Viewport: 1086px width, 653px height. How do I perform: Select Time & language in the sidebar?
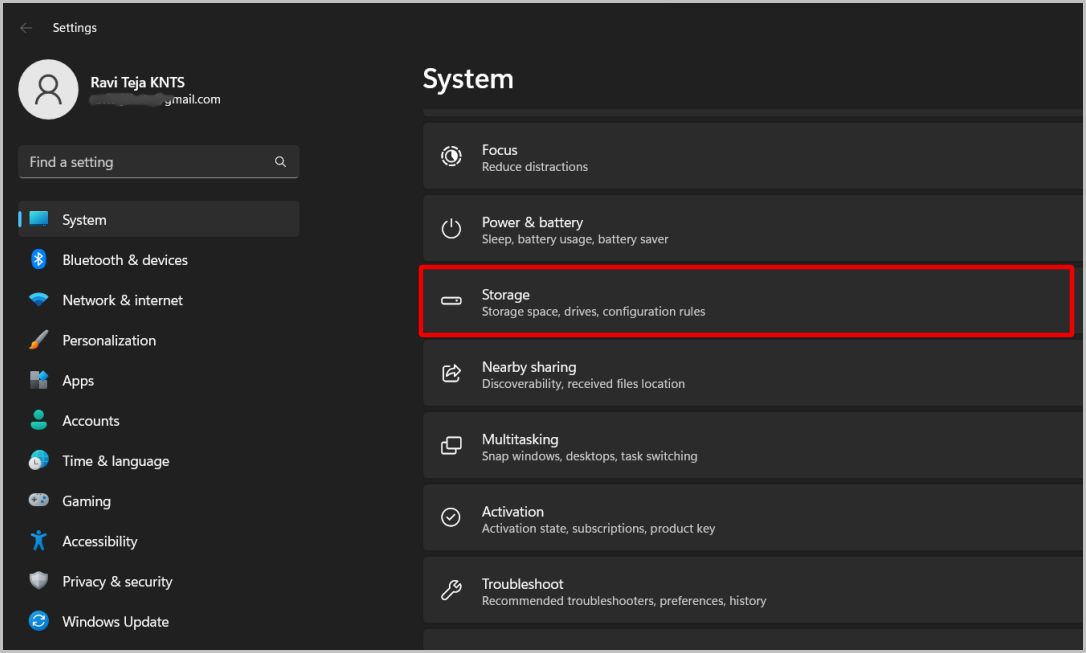coord(115,460)
